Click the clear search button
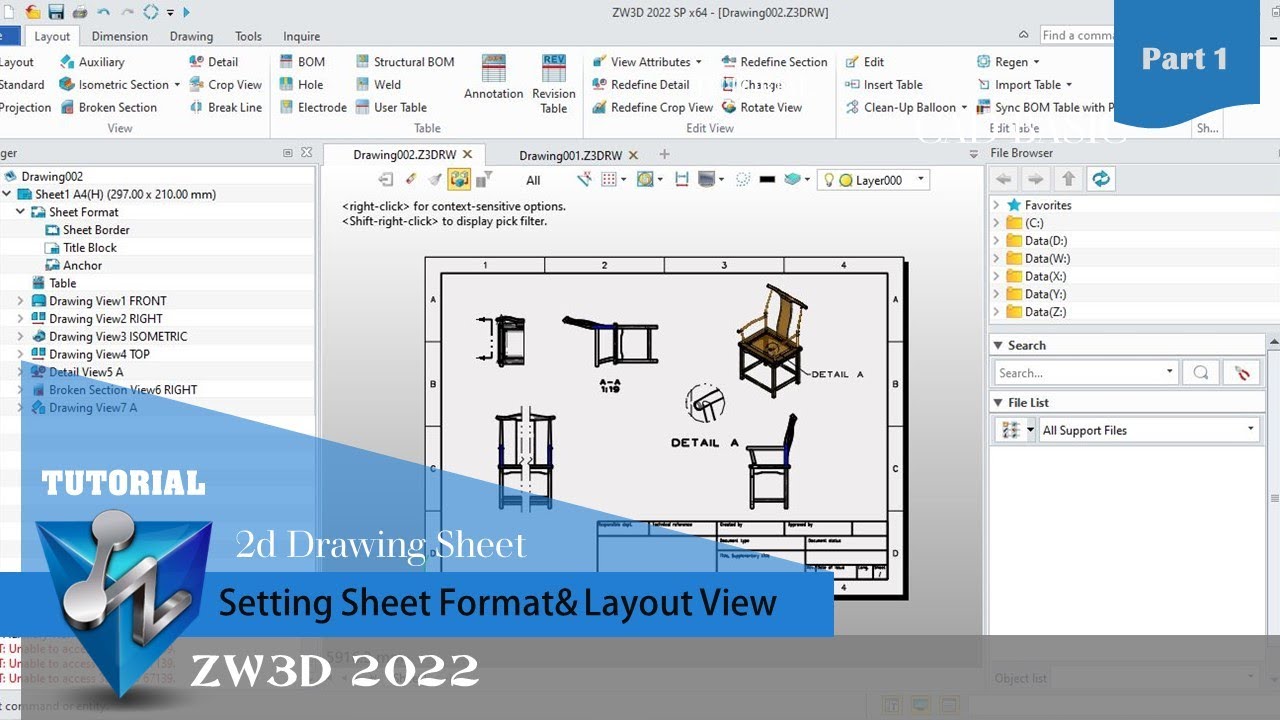The image size is (1280, 720). pyautogui.click(x=1243, y=373)
